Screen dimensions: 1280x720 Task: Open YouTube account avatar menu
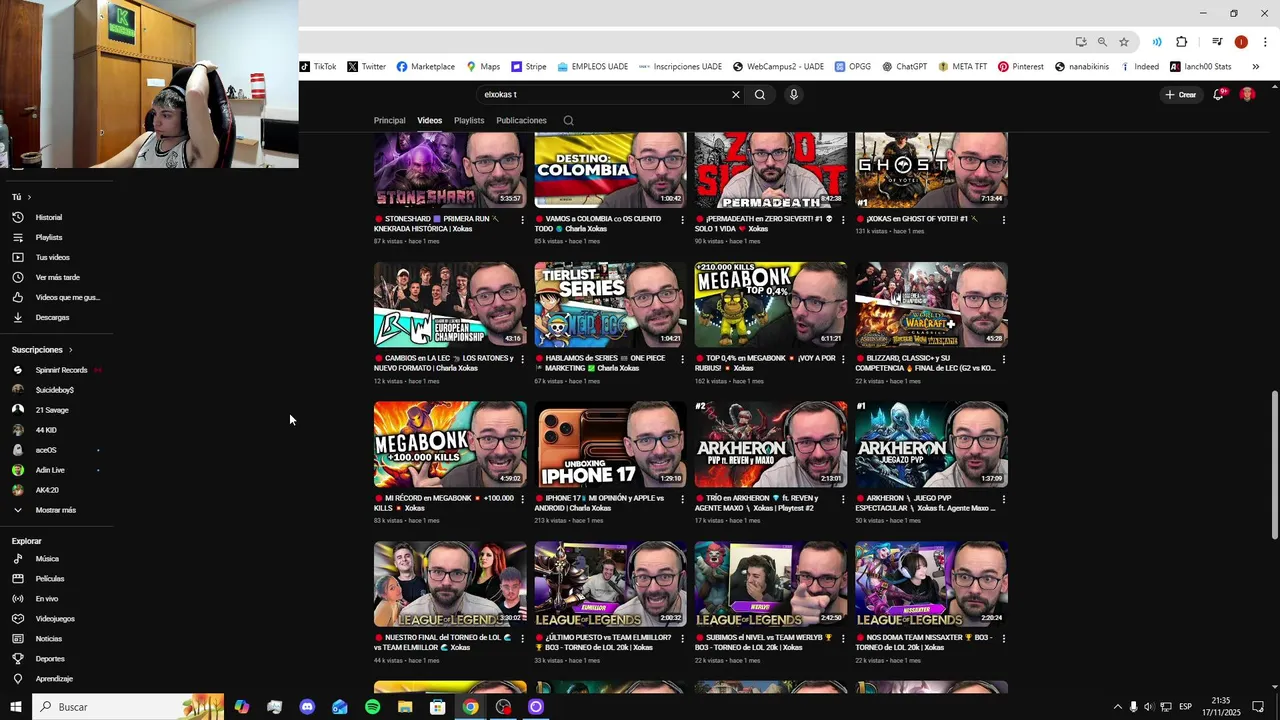point(1247,94)
